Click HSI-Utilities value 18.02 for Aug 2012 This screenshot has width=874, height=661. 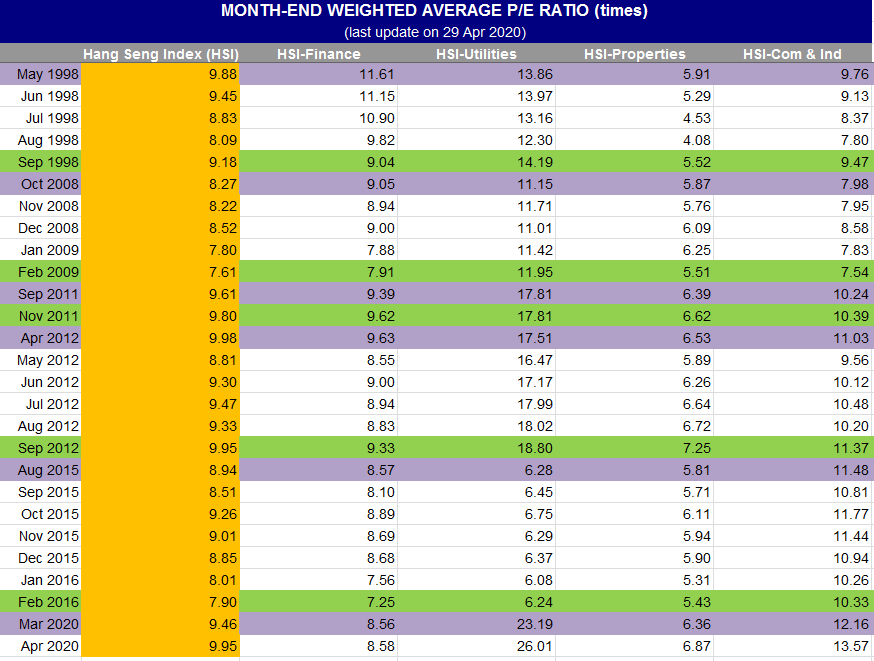[535, 426]
